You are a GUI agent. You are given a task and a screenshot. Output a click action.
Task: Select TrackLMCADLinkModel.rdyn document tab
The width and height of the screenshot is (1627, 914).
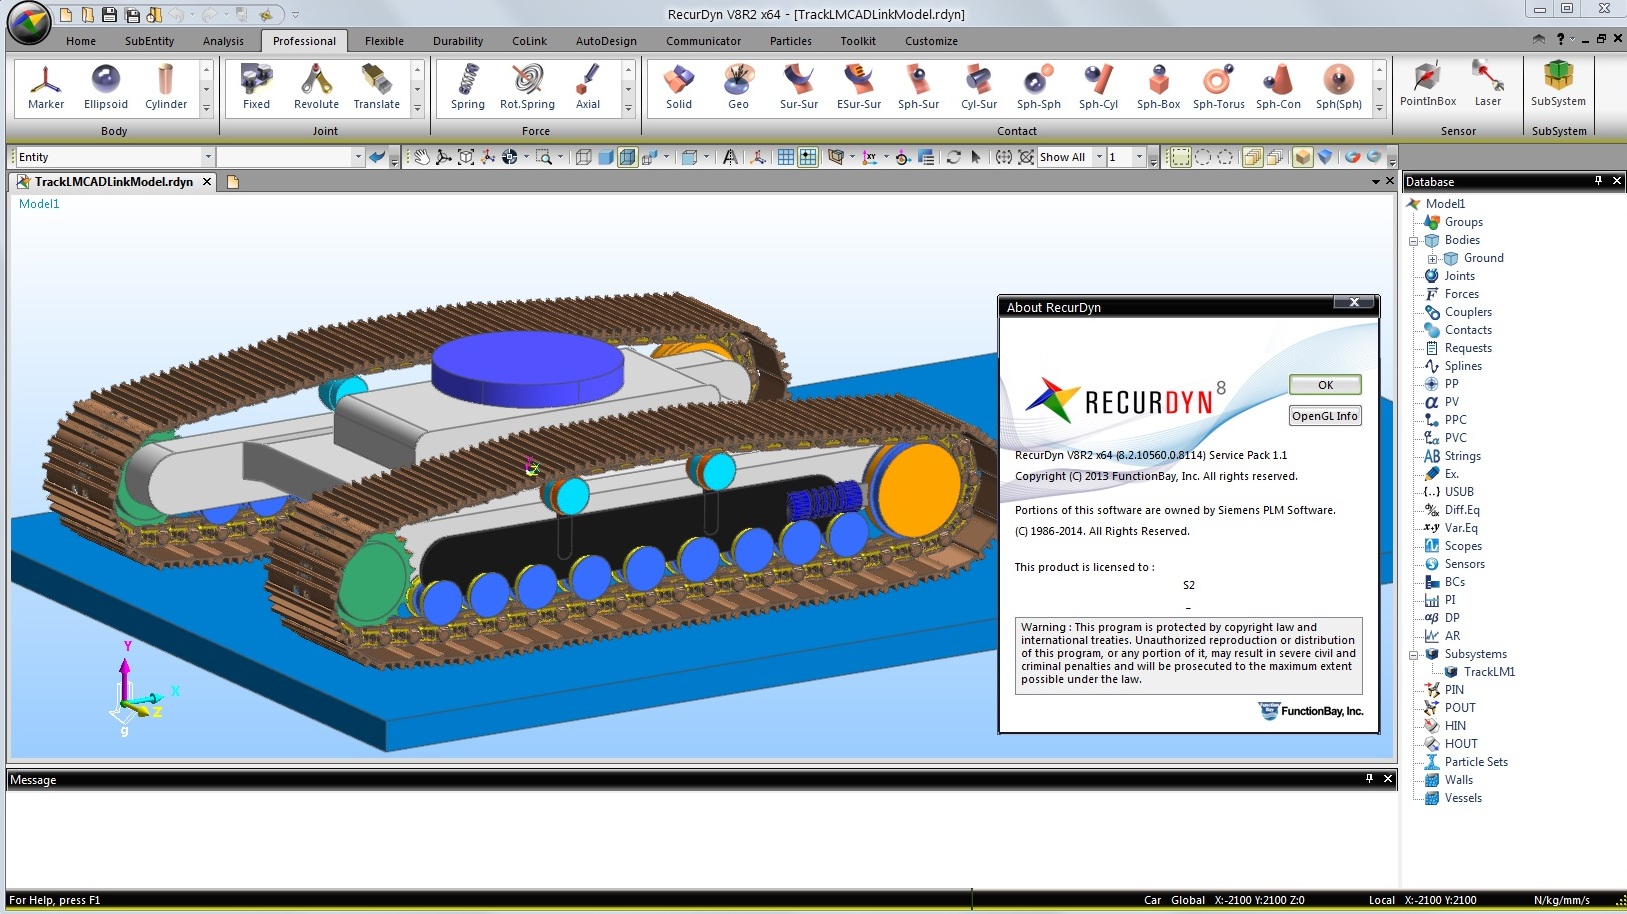point(114,182)
